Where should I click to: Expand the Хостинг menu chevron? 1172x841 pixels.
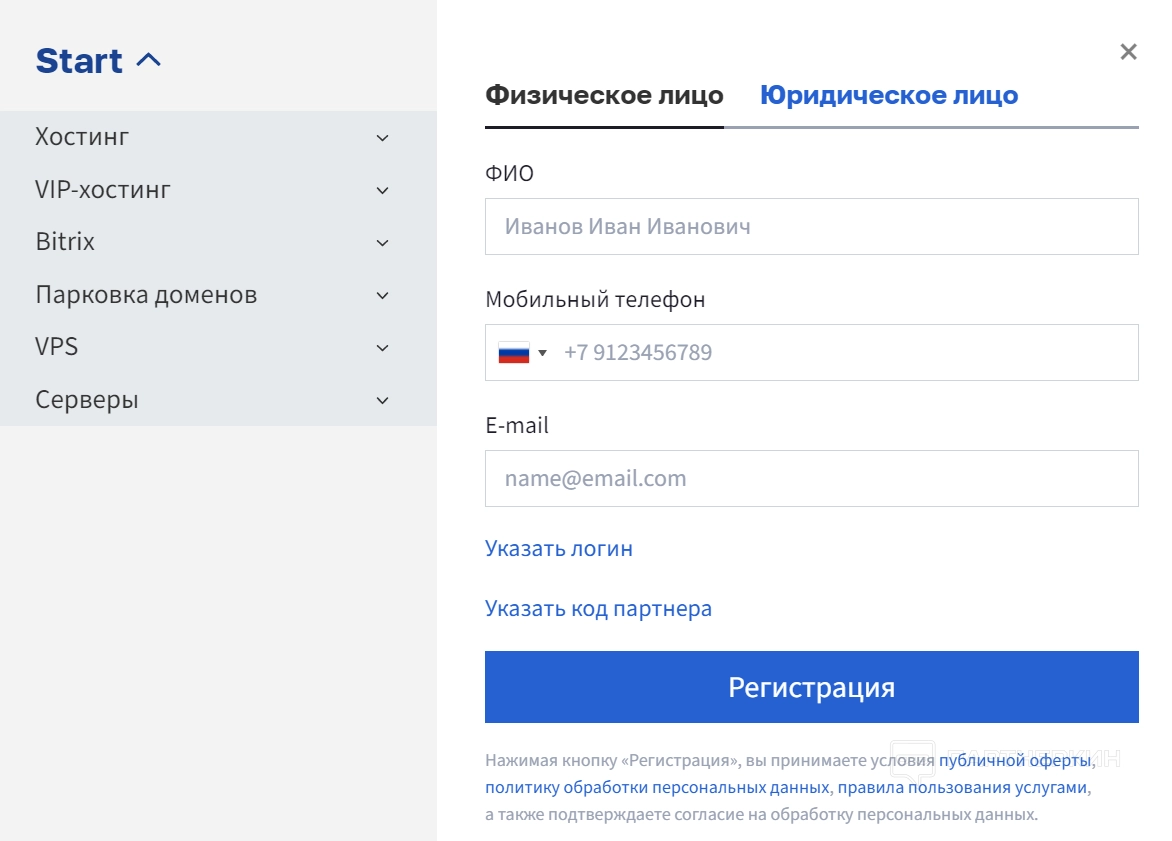coord(382,138)
